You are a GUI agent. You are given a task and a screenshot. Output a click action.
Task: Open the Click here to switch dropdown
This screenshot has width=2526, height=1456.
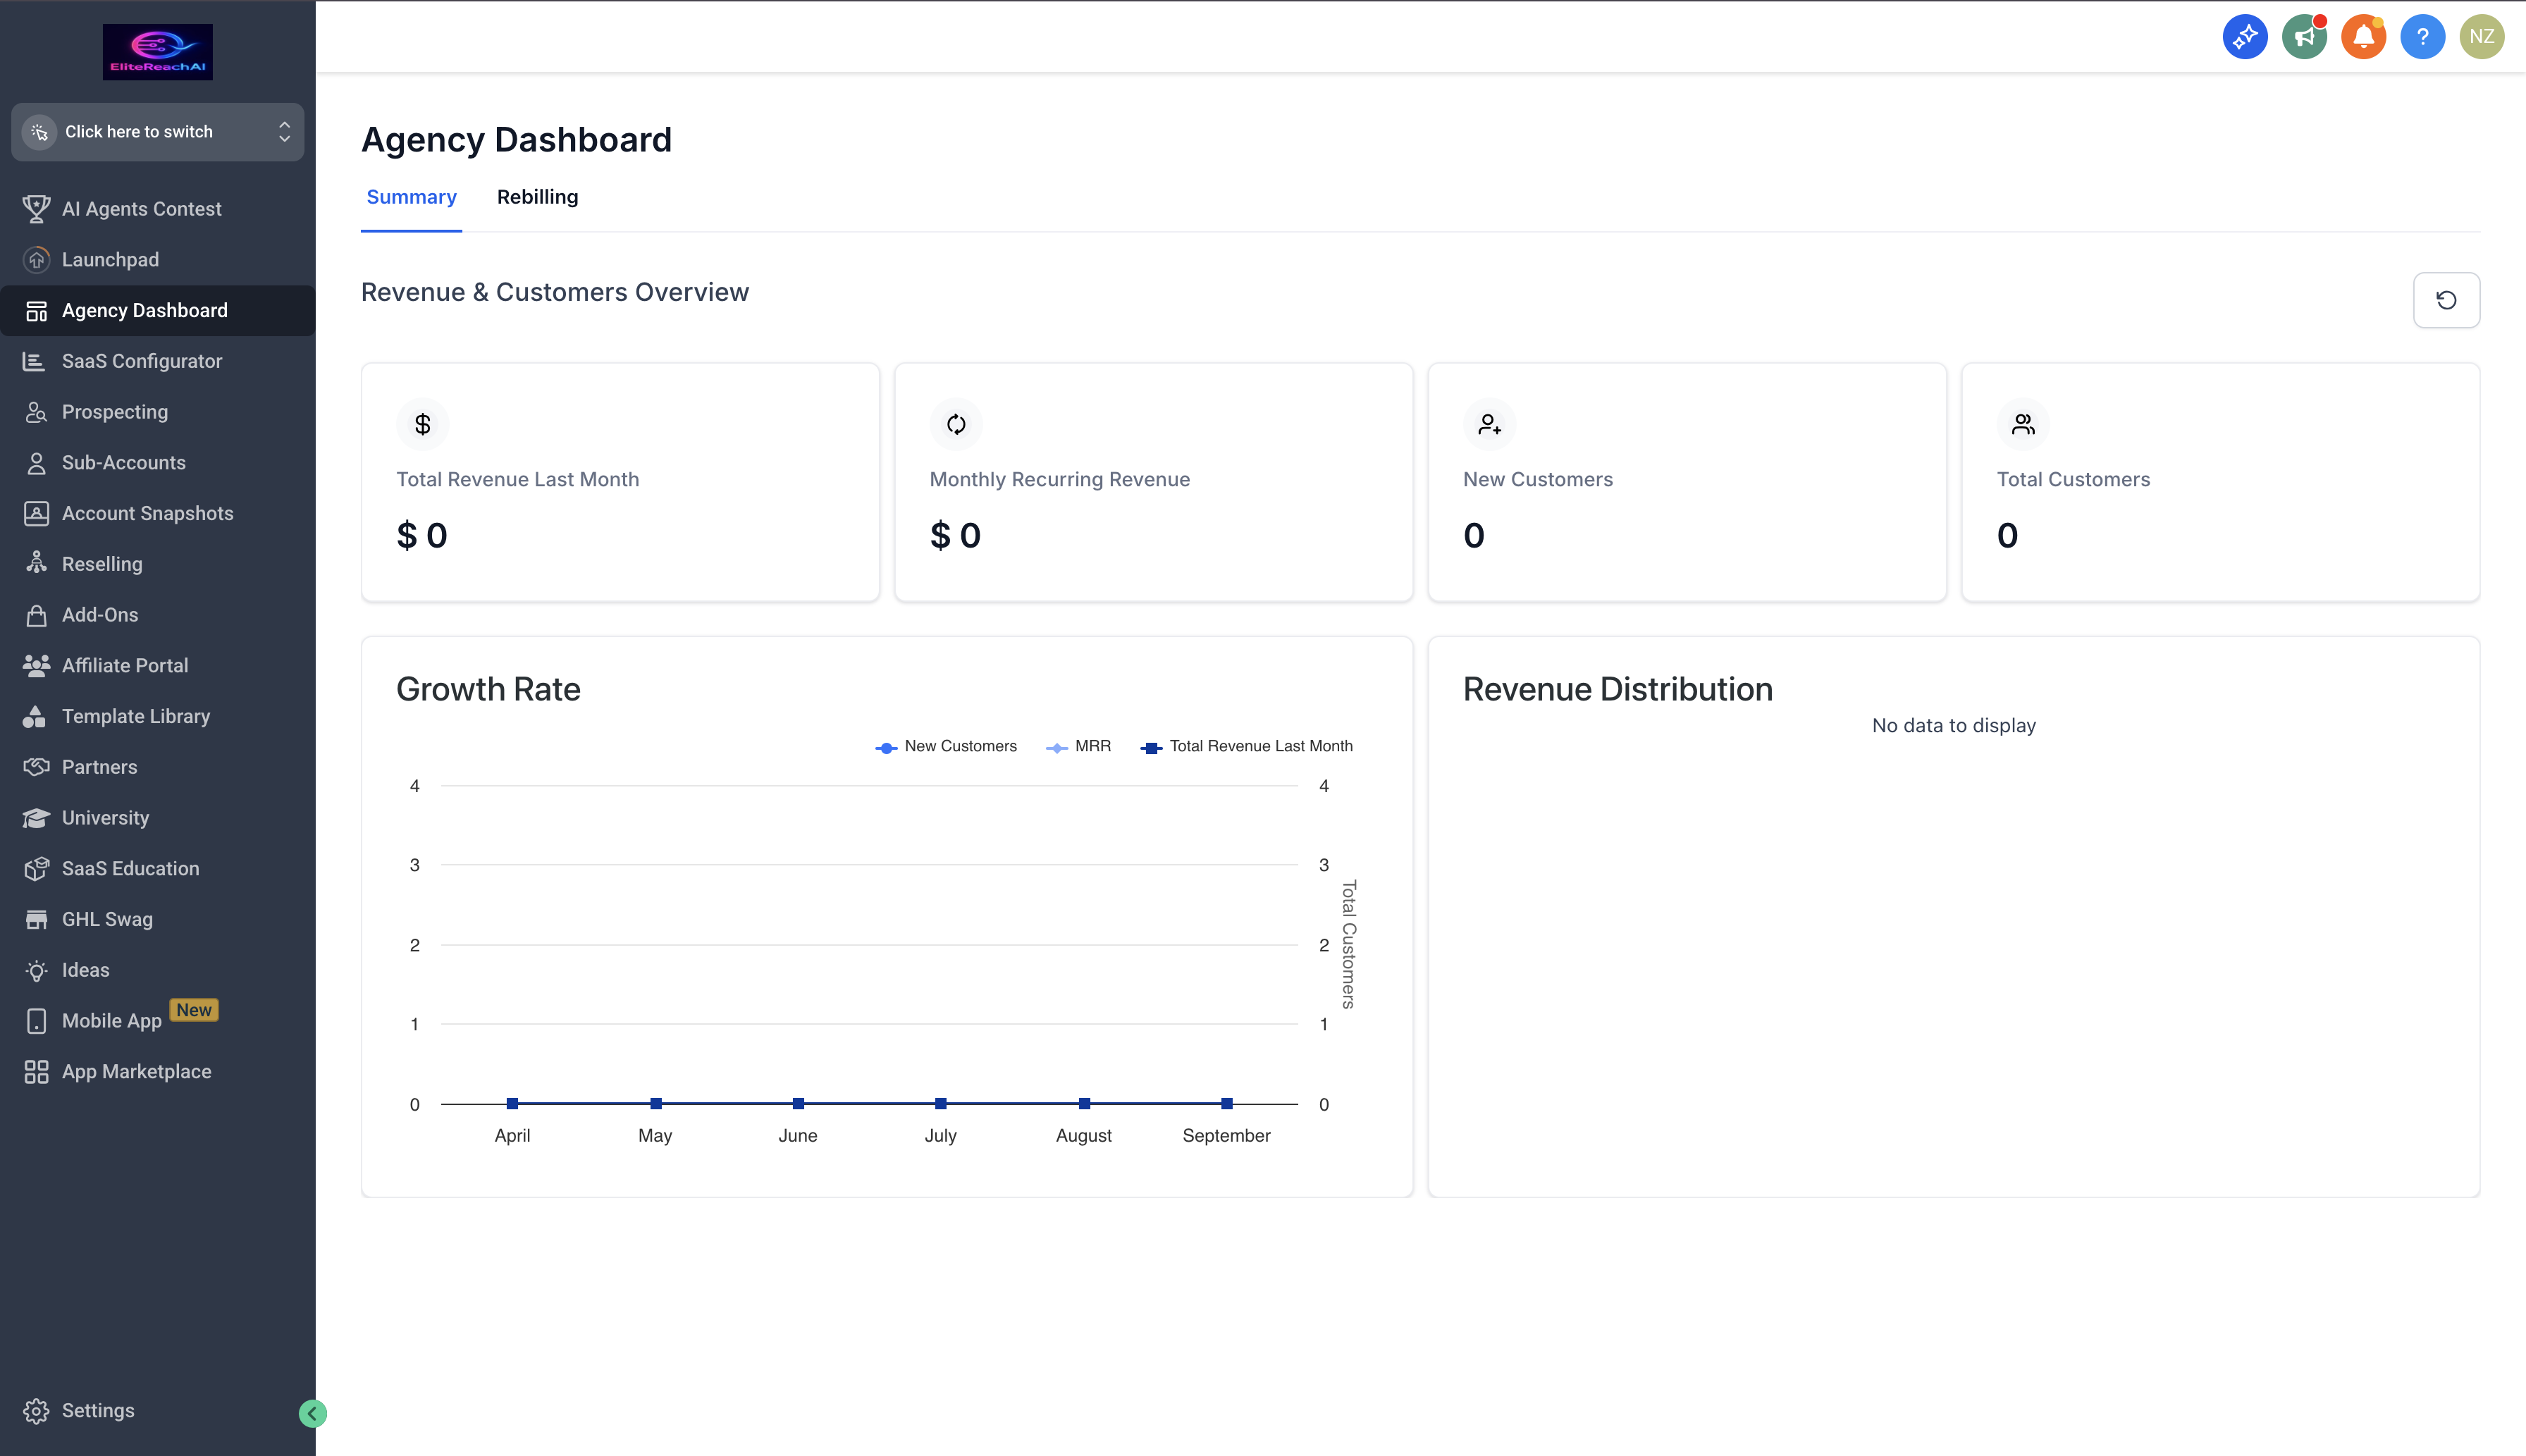tap(157, 132)
